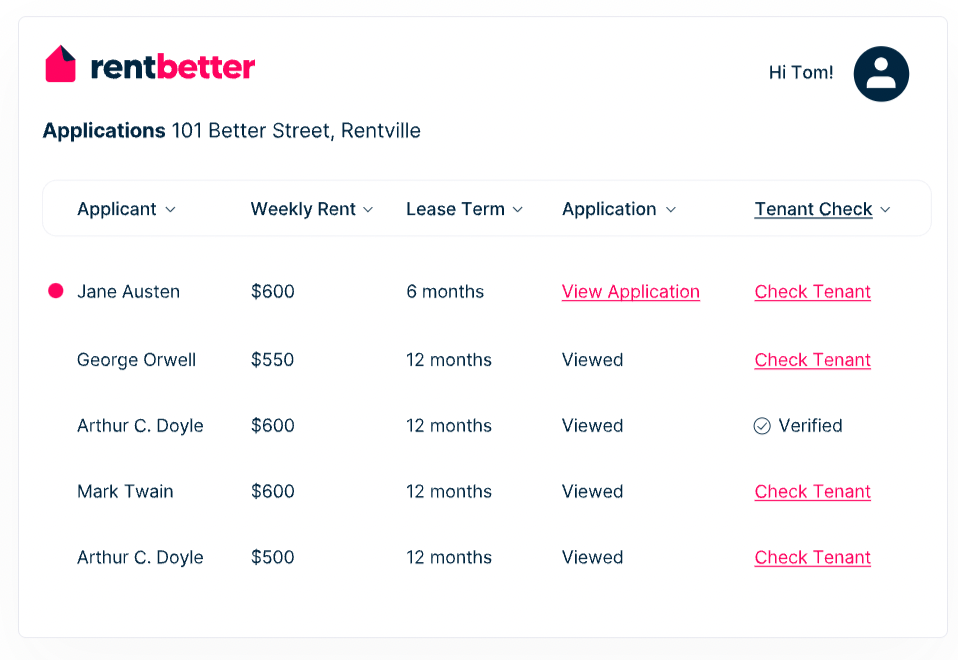958x660 pixels.
Task: Click the Tenant Check column header
Action: coord(813,209)
